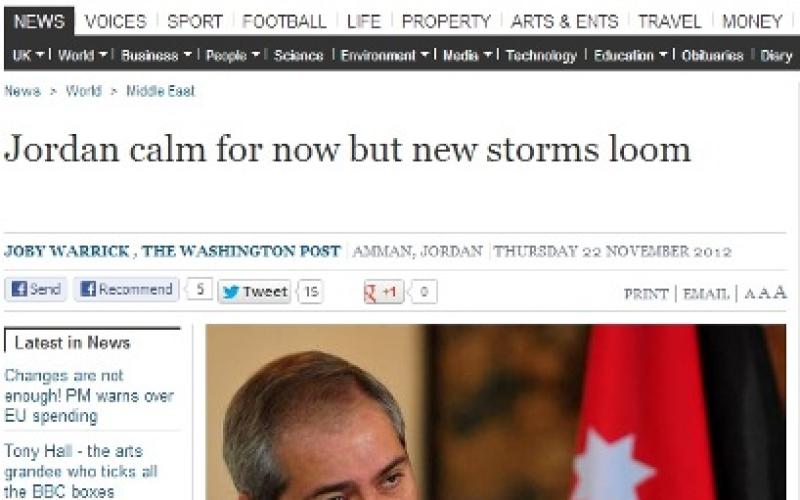The height and width of the screenshot is (500, 800).
Task: Open the tweet count bubble showing 15
Action: click(x=311, y=291)
